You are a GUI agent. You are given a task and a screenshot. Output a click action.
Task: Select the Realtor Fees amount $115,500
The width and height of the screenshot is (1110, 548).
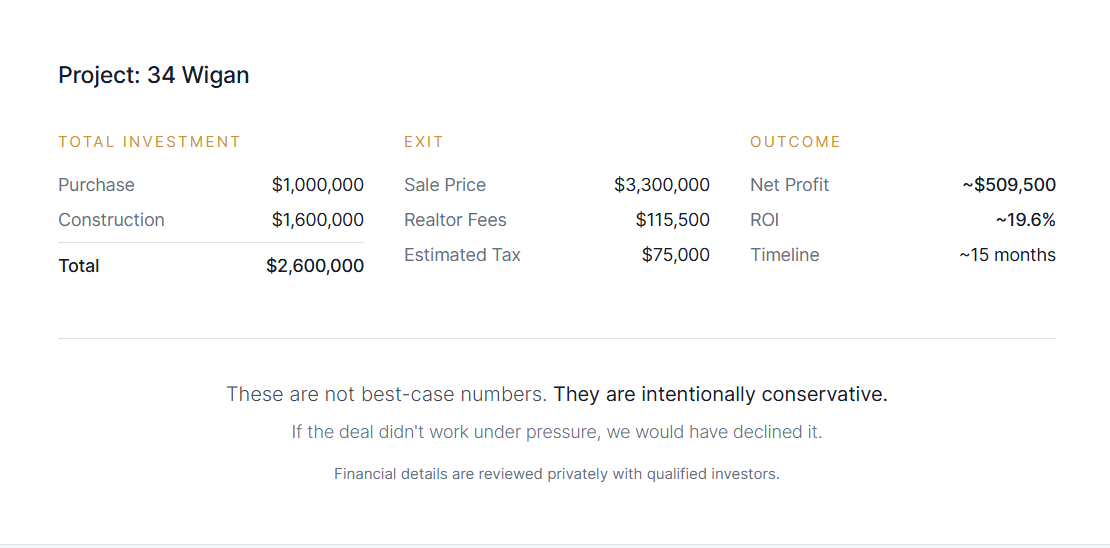coord(672,220)
